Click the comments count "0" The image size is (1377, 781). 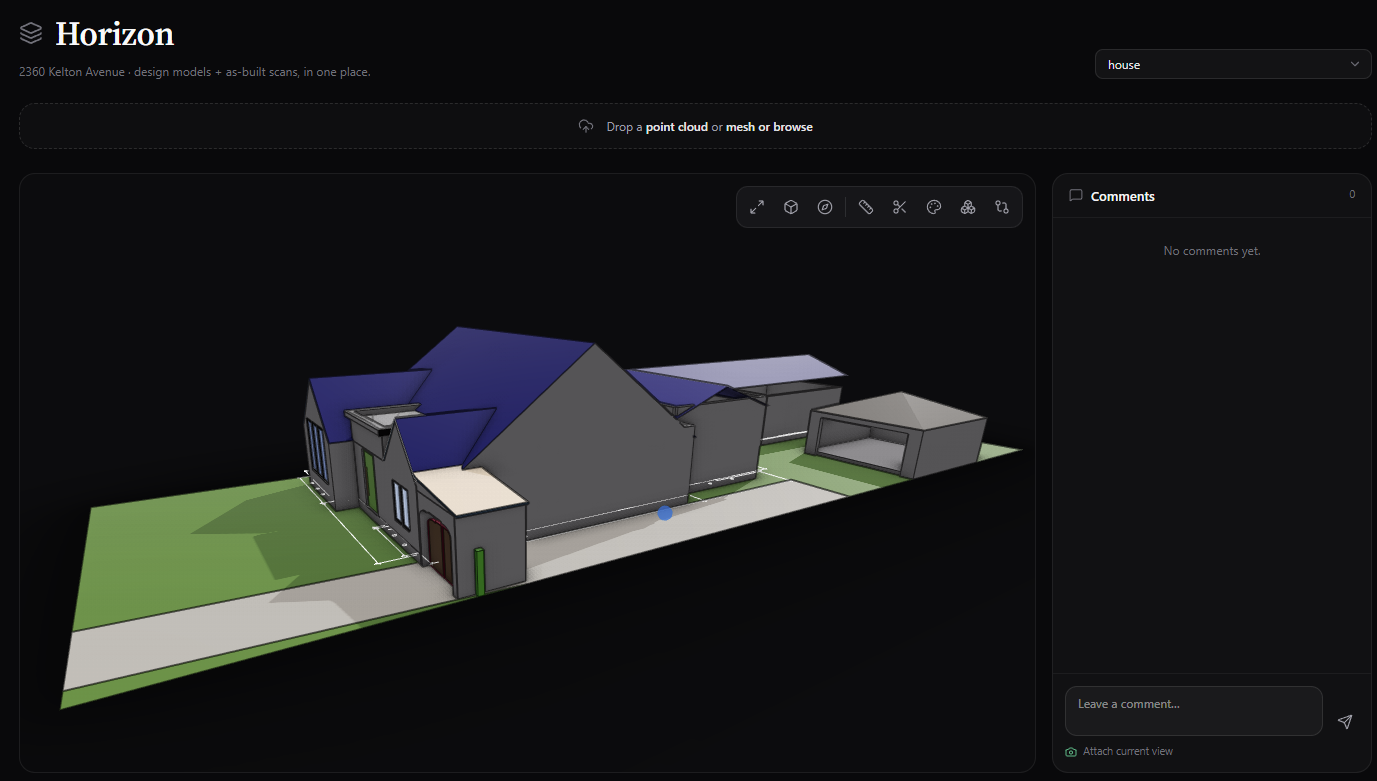click(1352, 195)
